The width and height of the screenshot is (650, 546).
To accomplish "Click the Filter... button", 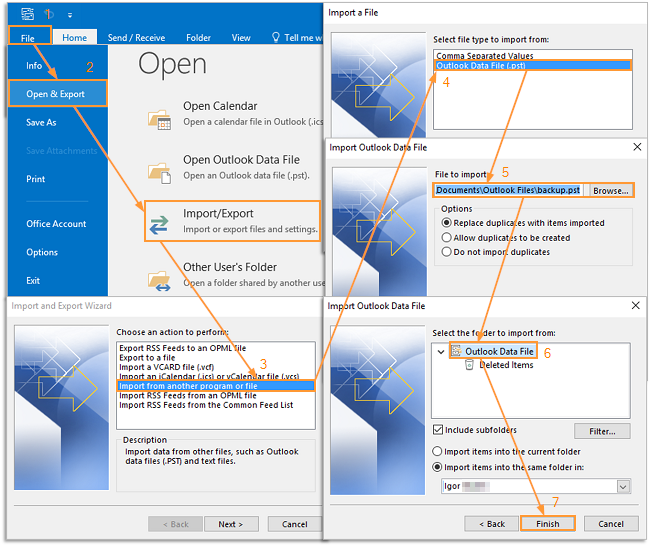I will (x=602, y=431).
